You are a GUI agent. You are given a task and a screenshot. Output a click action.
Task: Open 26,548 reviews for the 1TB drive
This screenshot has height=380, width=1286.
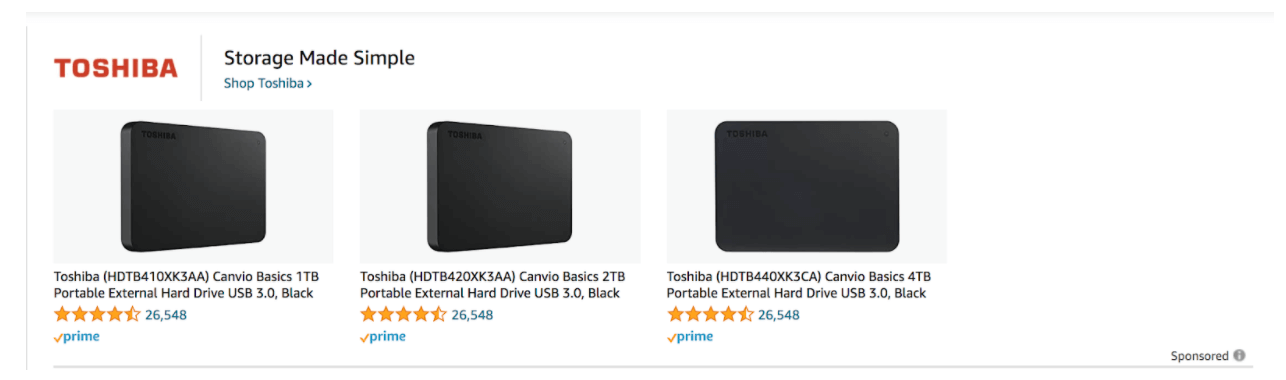coord(166,315)
